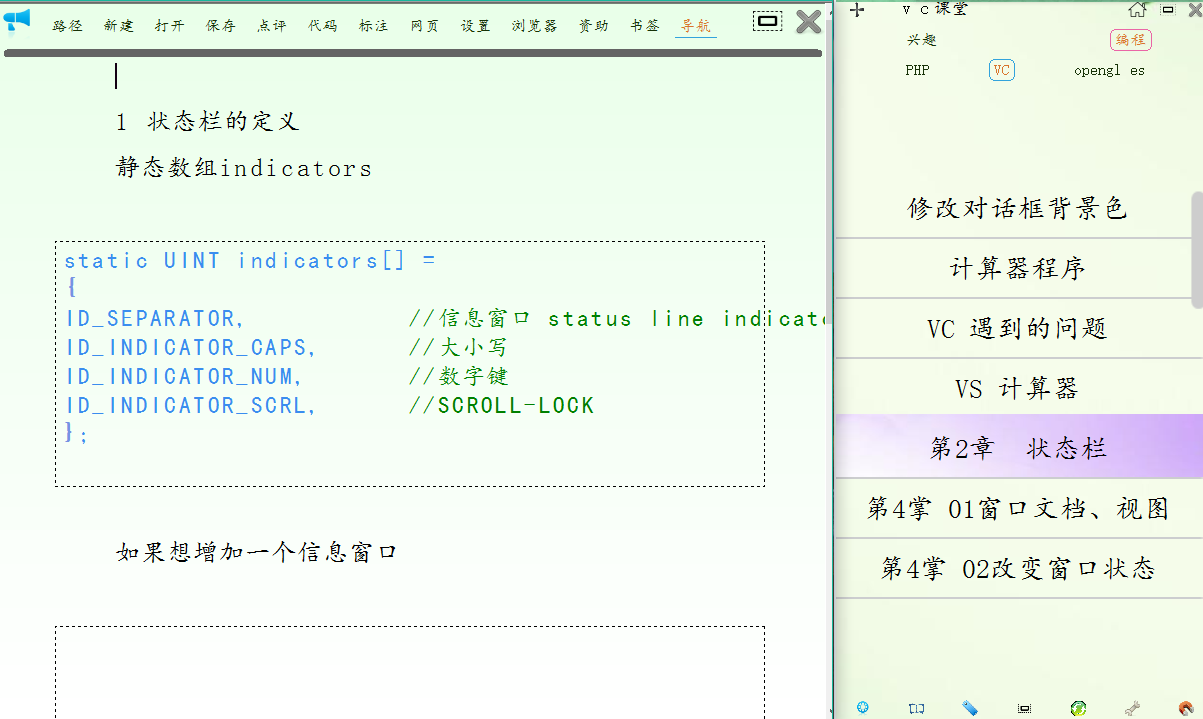Click the plus icon in navigation panel
Viewport: 1203px width, 719px height.
point(857,10)
